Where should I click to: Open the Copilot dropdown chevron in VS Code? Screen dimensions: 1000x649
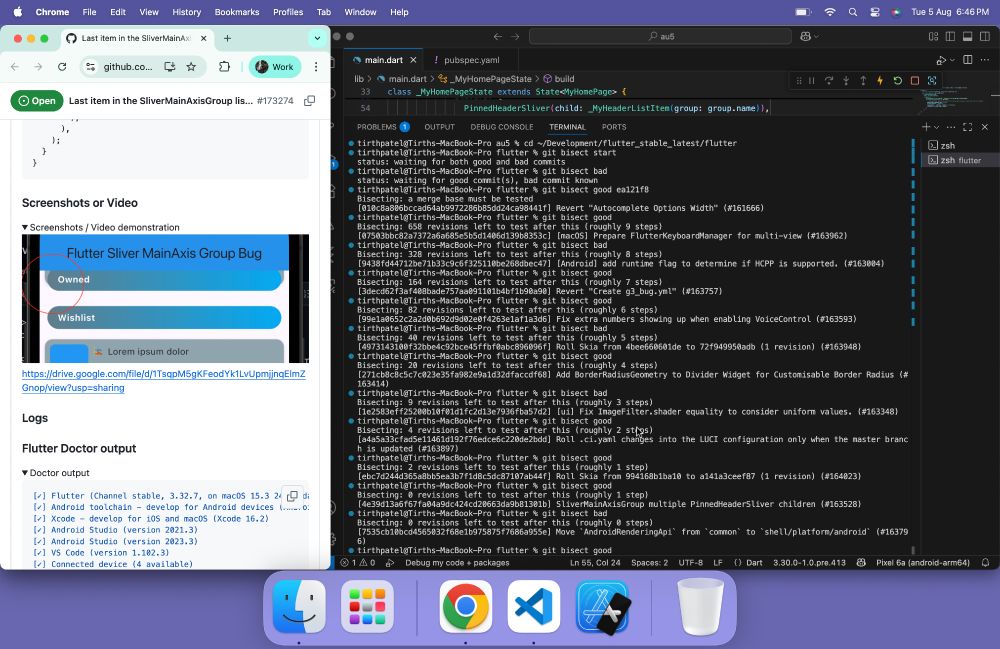pyautogui.click(x=816, y=36)
